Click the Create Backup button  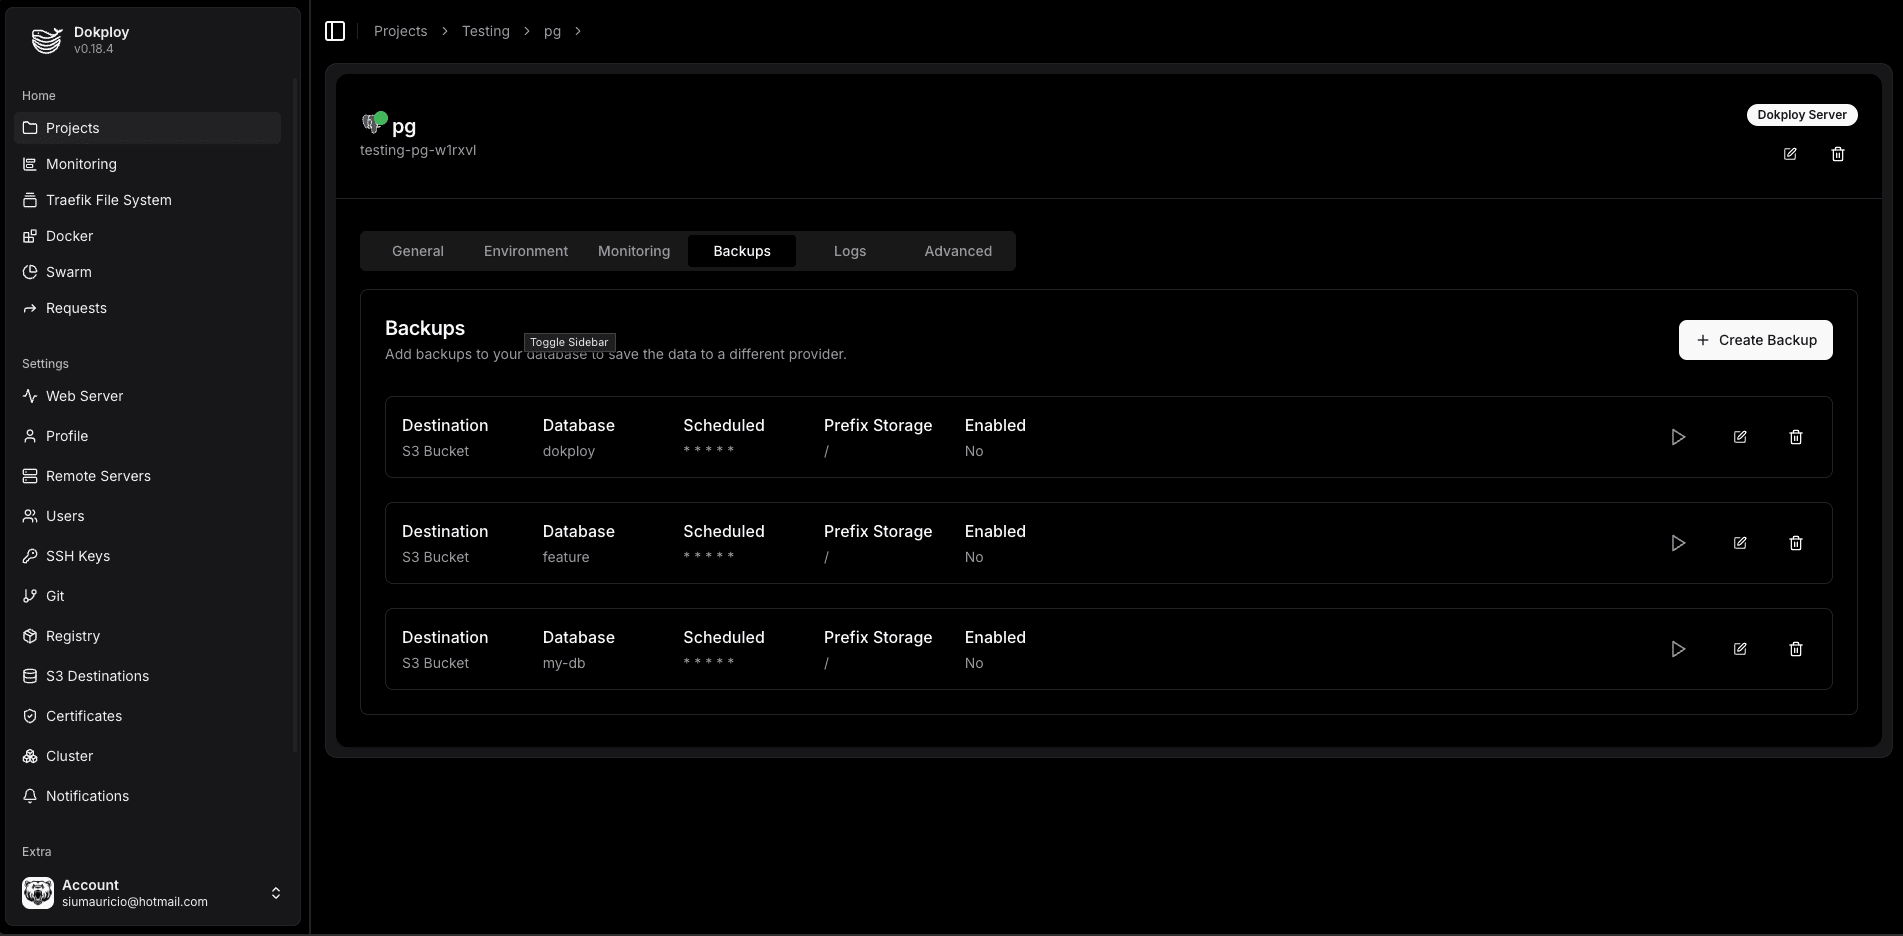point(1756,340)
